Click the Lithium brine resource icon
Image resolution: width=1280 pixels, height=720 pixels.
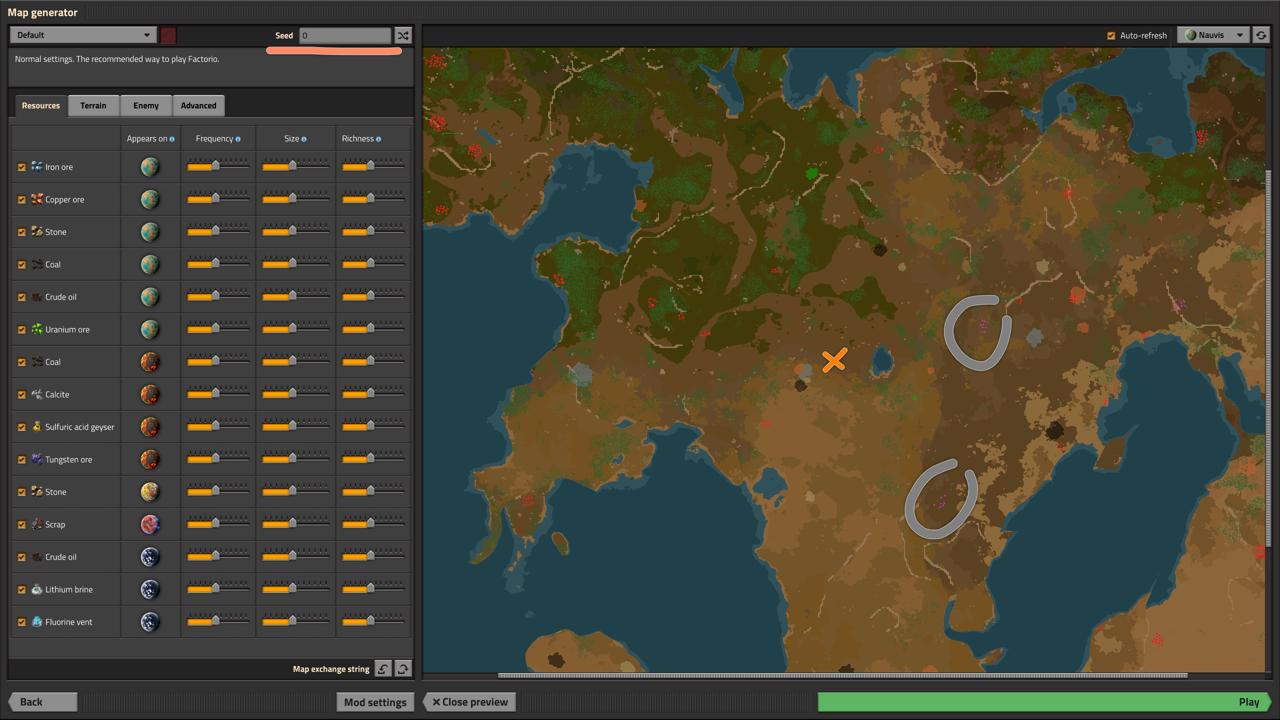click(36, 589)
